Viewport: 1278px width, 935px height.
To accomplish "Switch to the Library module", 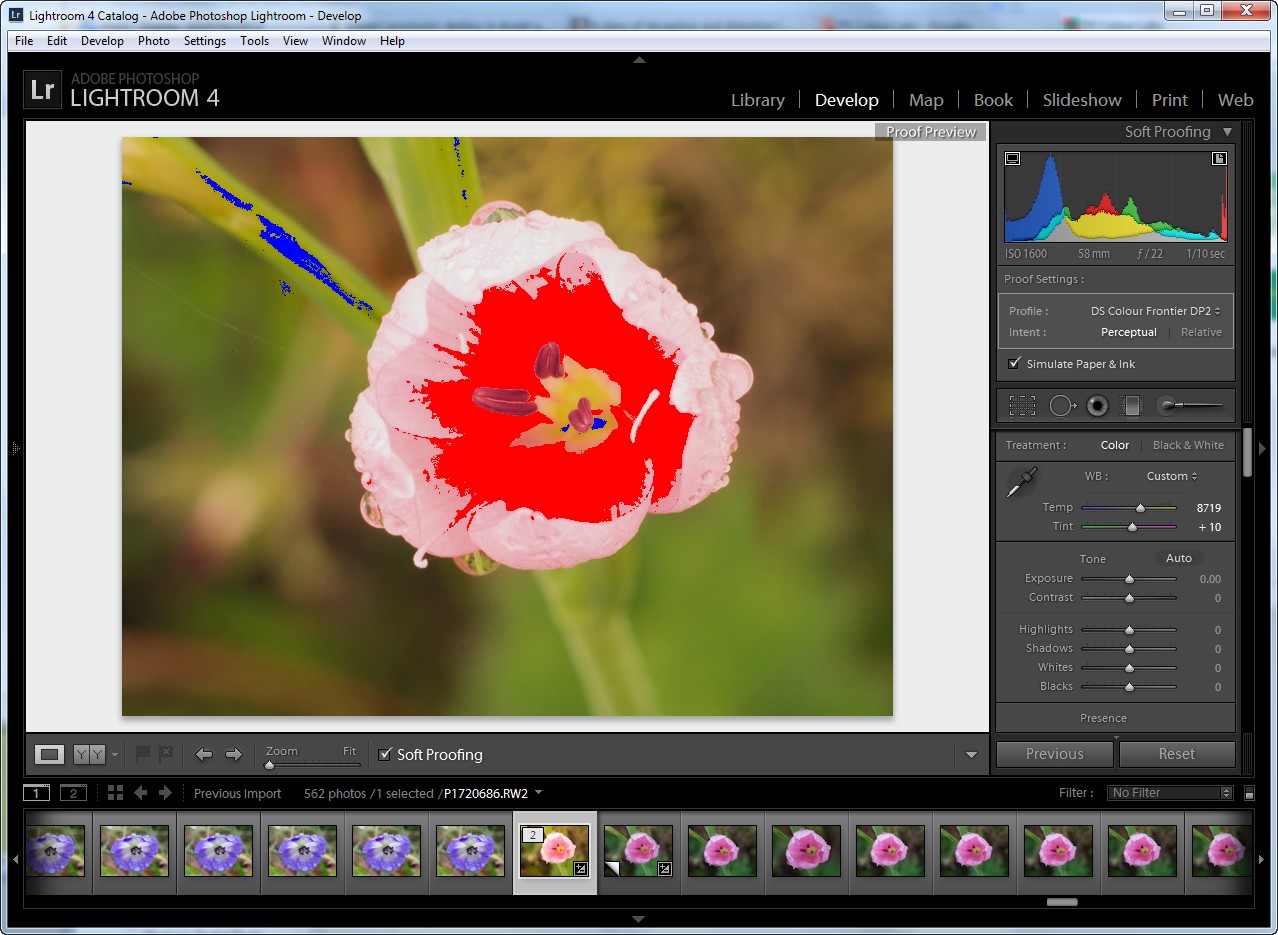I will point(757,100).
